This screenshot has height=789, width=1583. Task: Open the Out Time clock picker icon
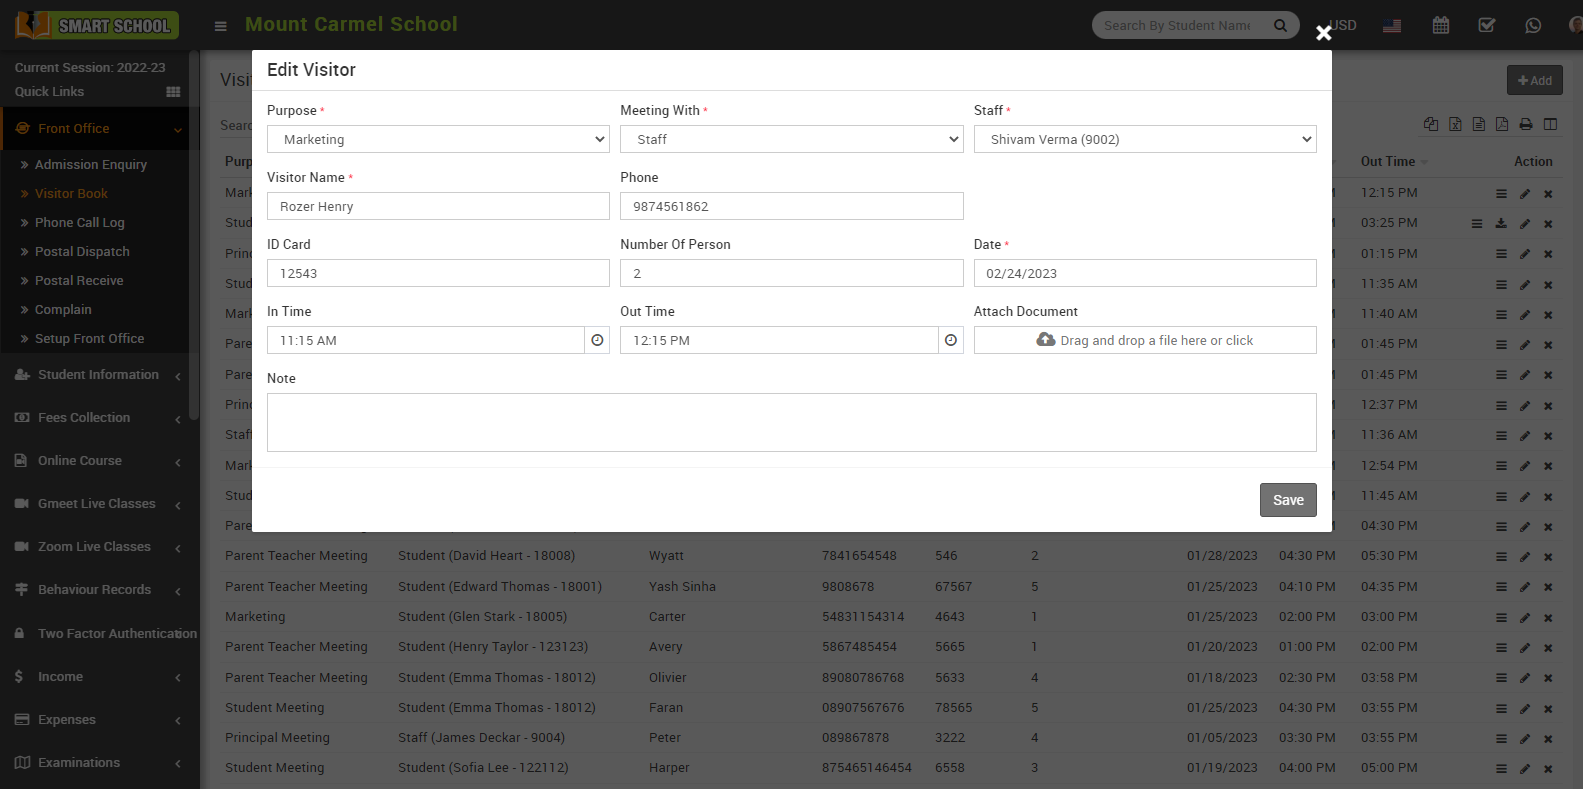tap(951, 340)
